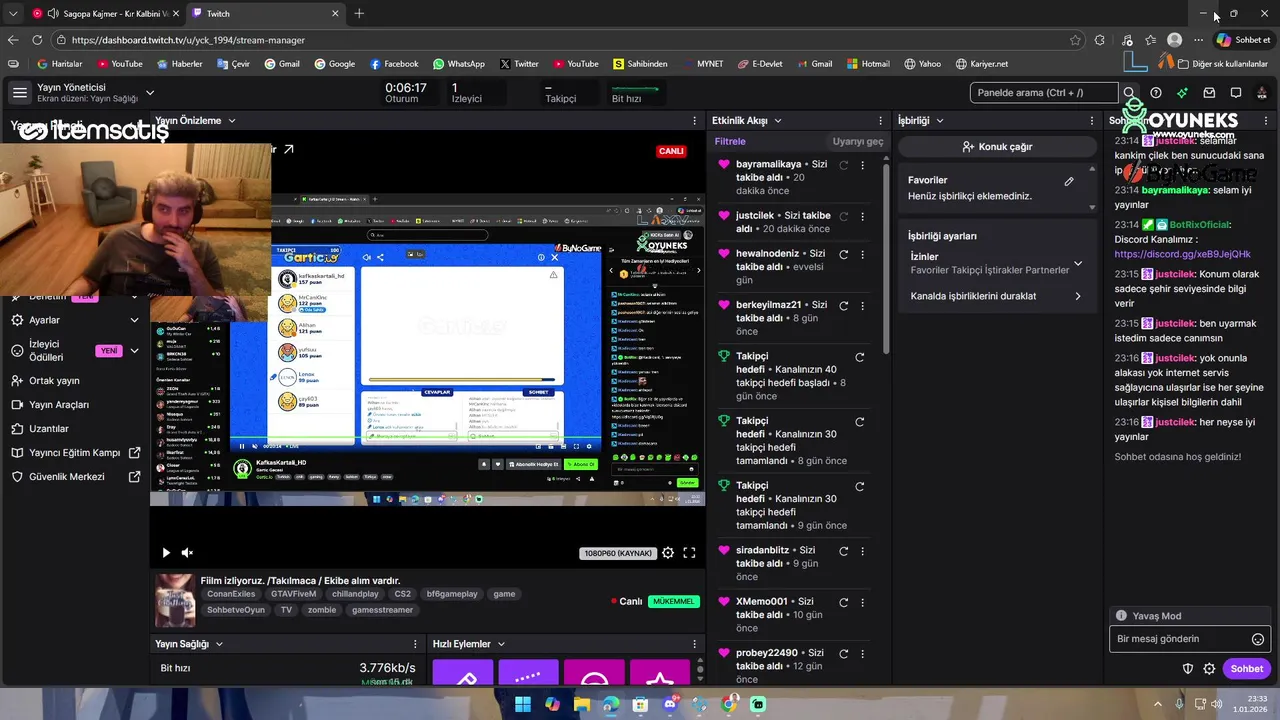Expand the Etkinlik Akışı panel dropdown

[x=777, y=121]
